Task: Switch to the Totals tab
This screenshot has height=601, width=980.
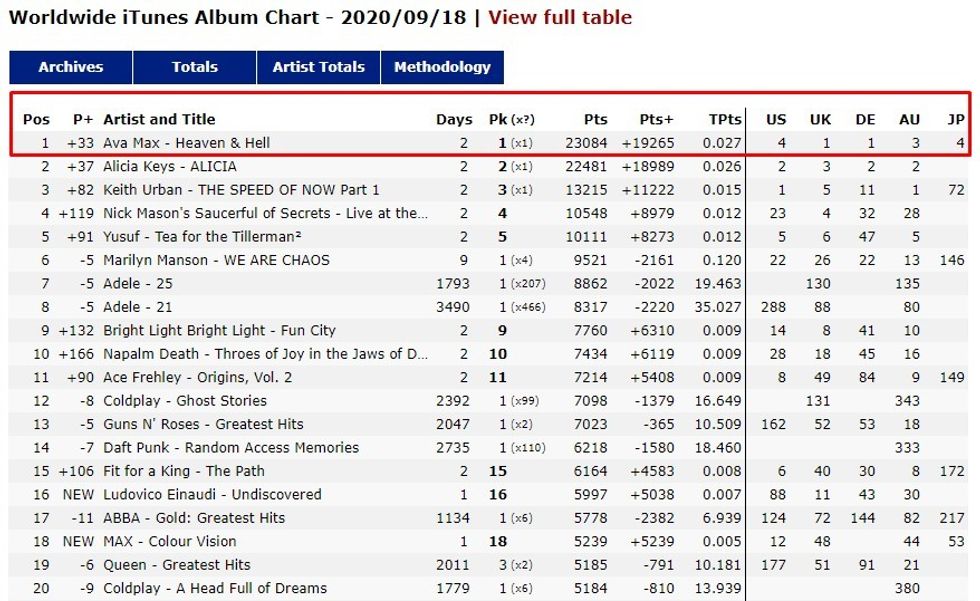Action: pos(194,67)
